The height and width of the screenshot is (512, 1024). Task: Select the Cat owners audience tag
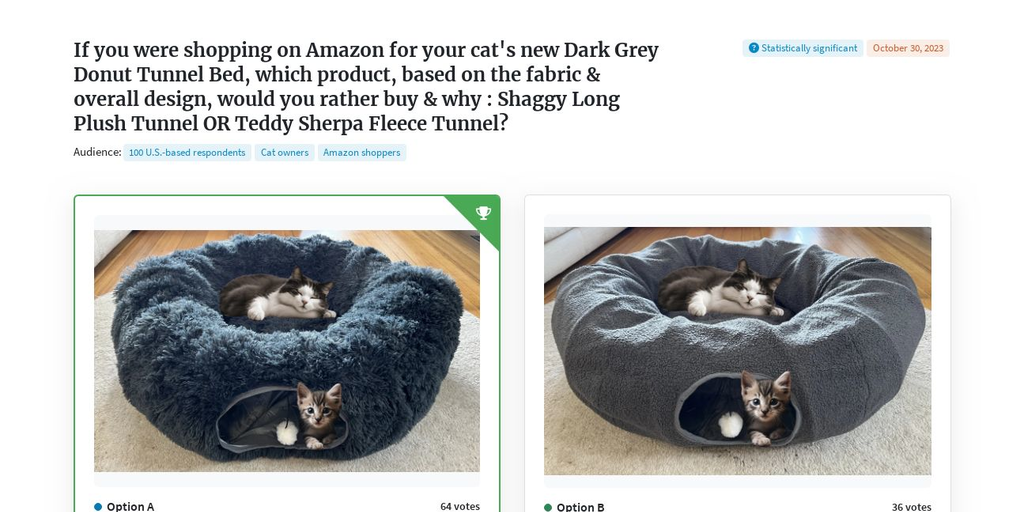click(x=284, y=152)
